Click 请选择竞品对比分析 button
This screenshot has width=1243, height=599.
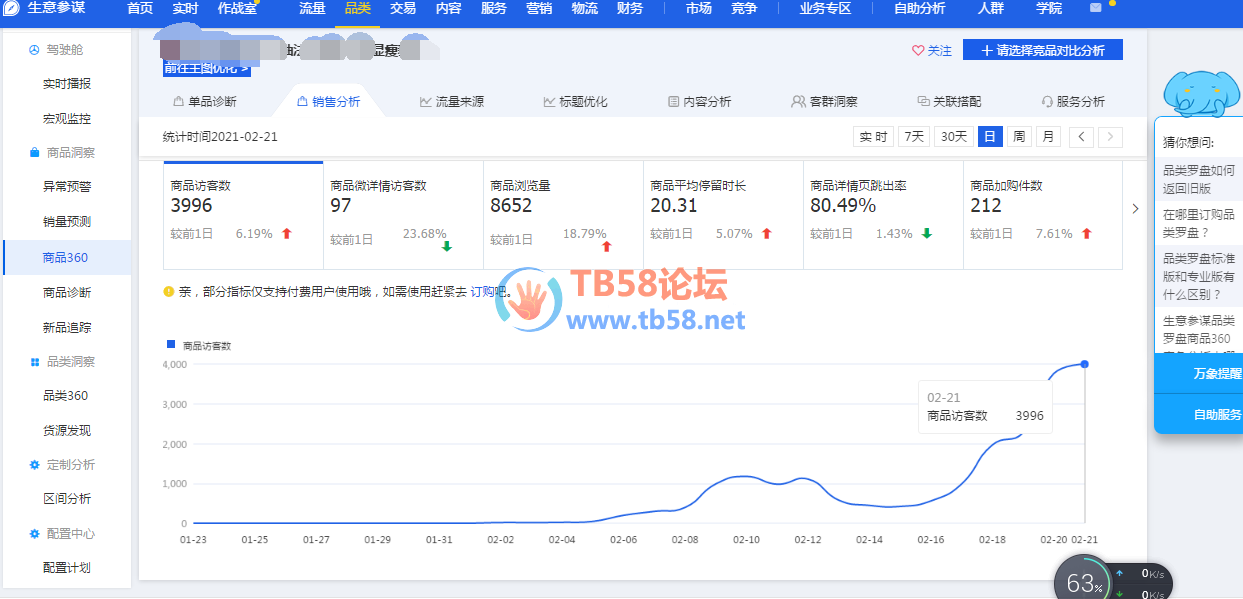(x=1042, y=50)
